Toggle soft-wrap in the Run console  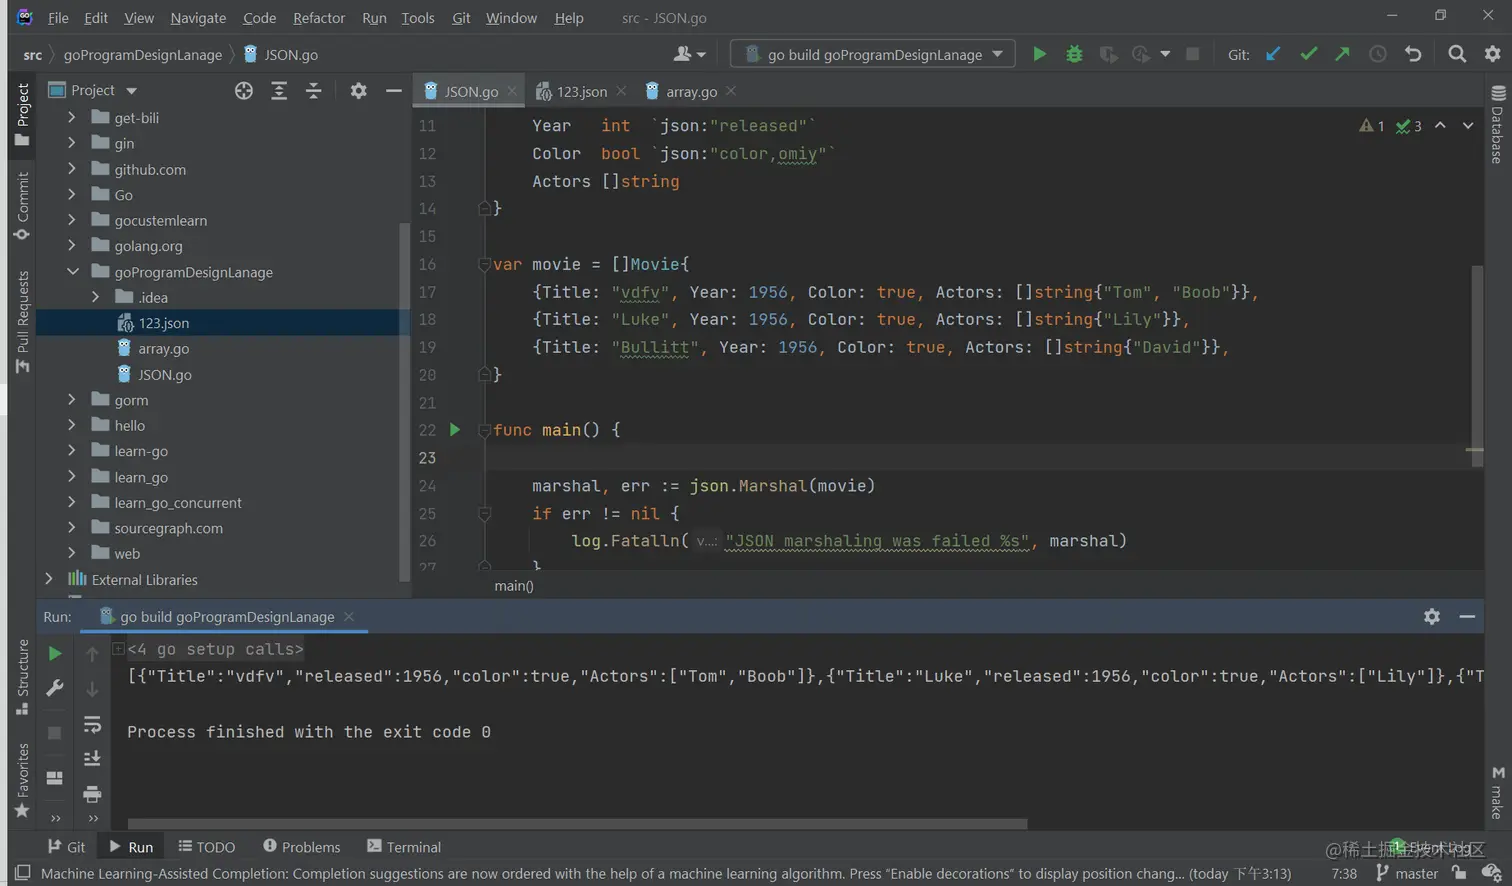[x=92, y=724]
